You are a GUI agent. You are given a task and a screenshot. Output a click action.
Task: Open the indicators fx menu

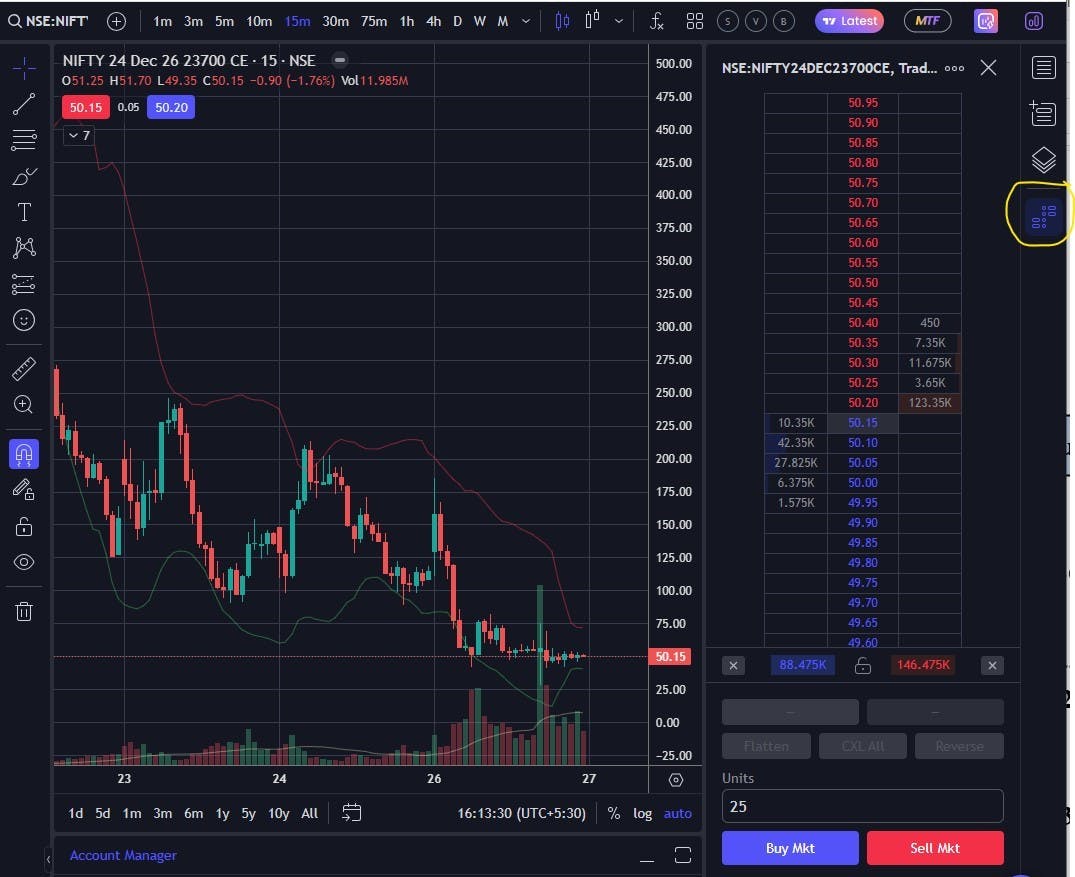[x=656, y=21]
